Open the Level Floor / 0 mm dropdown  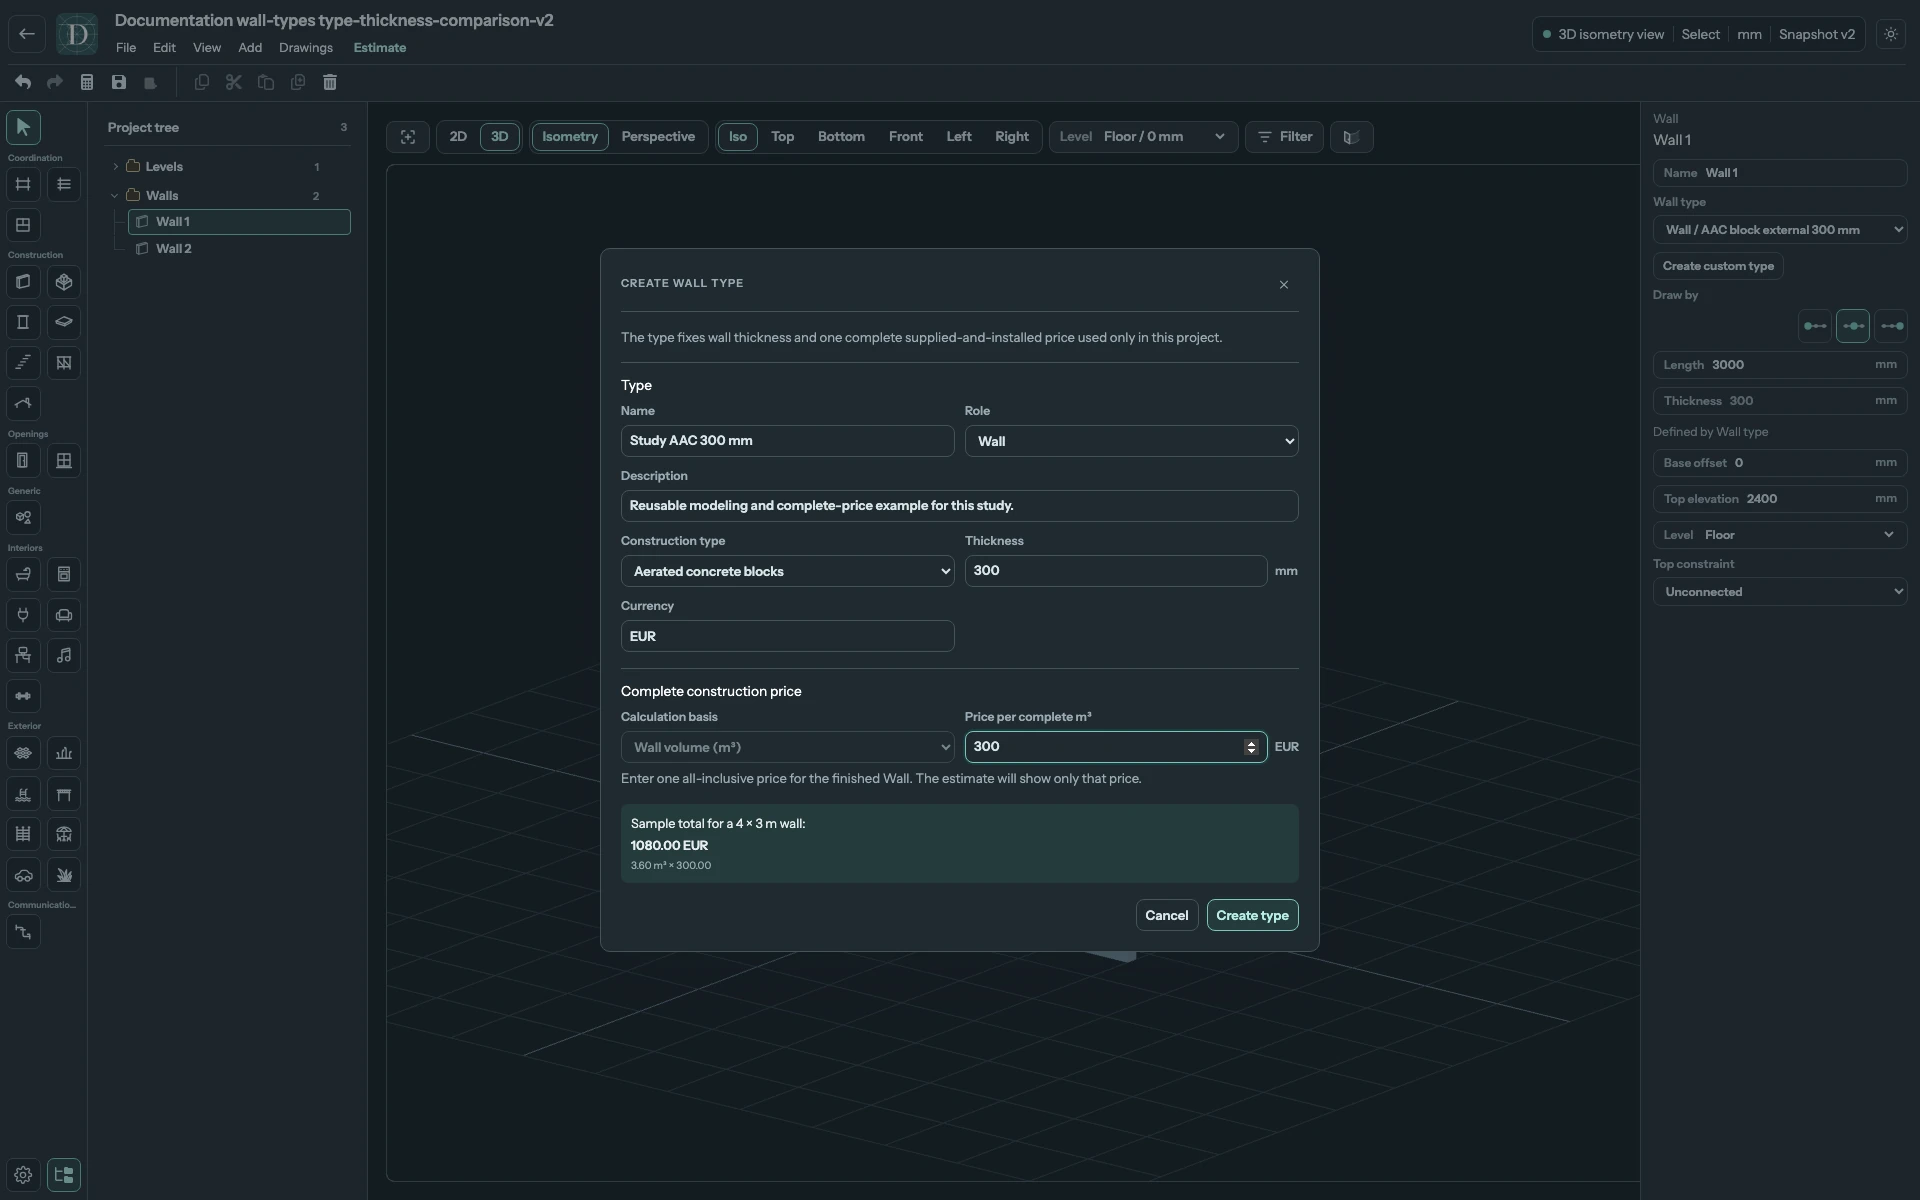[1143, 137]
